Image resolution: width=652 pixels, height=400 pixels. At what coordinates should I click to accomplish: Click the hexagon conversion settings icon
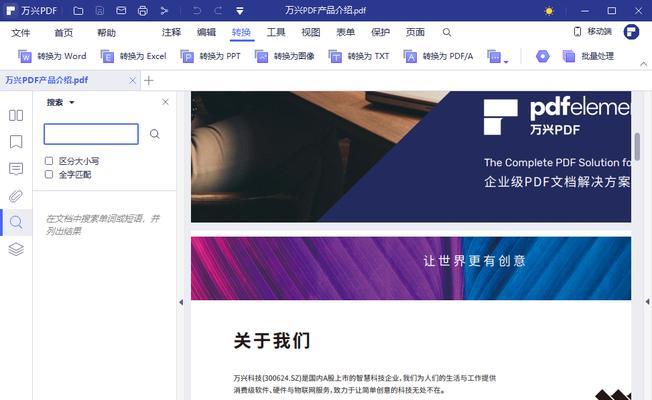542,56
